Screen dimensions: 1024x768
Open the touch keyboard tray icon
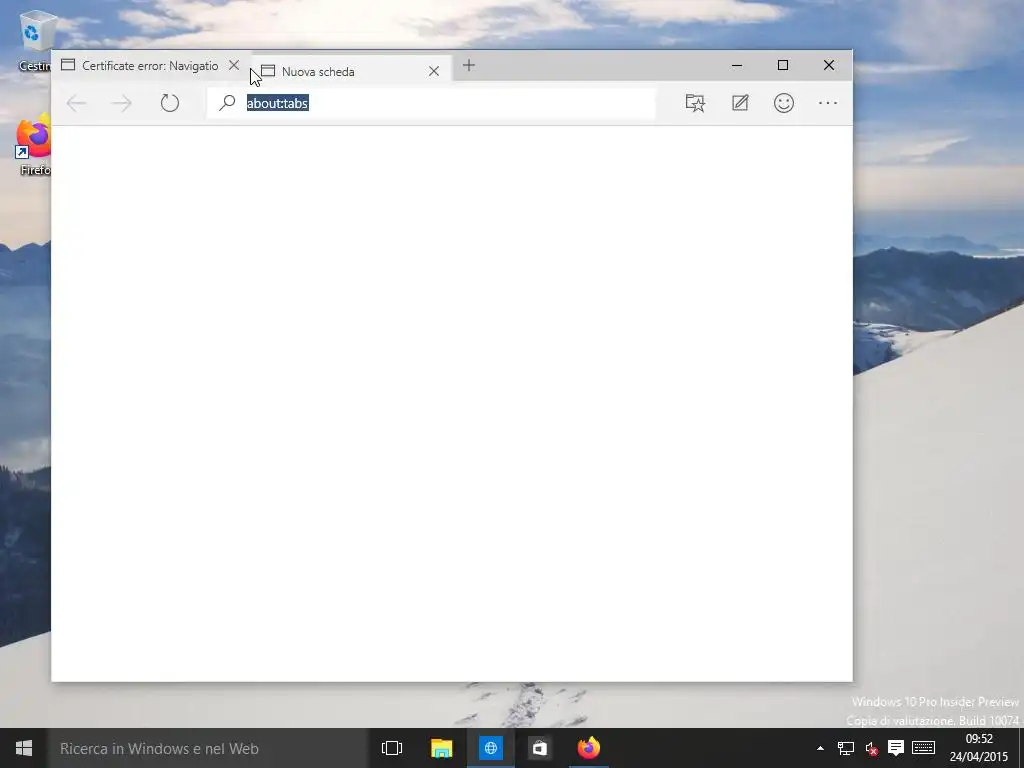pyautogui.click(x=923, y=748)
